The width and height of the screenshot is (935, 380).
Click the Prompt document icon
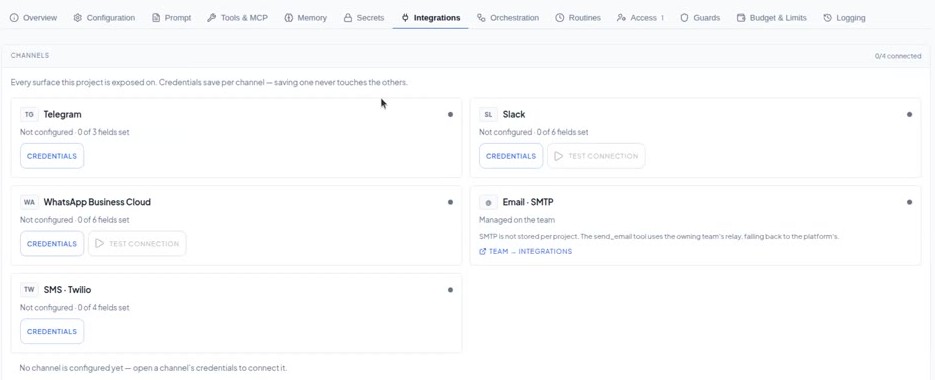(156, 18)
